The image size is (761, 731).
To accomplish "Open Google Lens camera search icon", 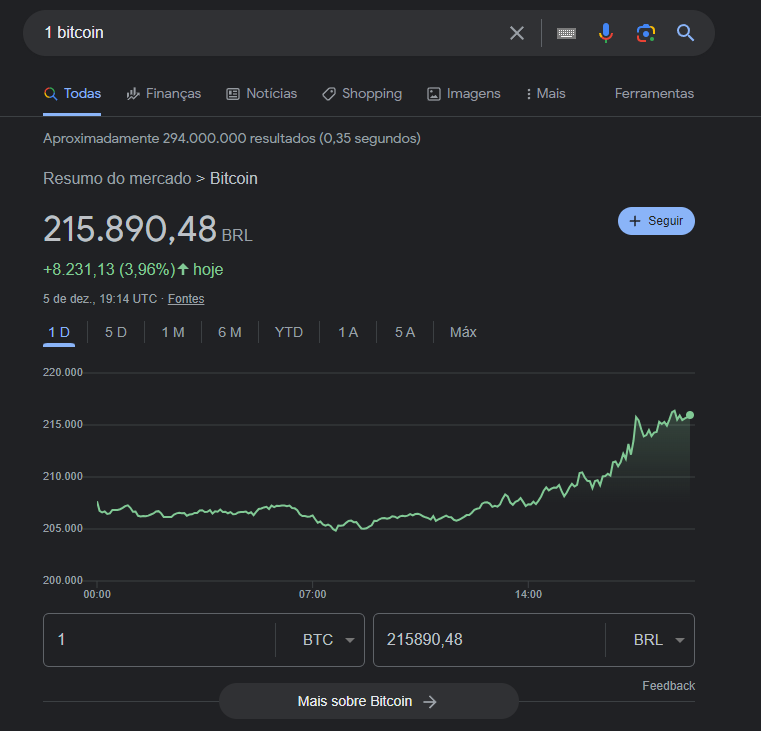I will (x=645, y=33).
